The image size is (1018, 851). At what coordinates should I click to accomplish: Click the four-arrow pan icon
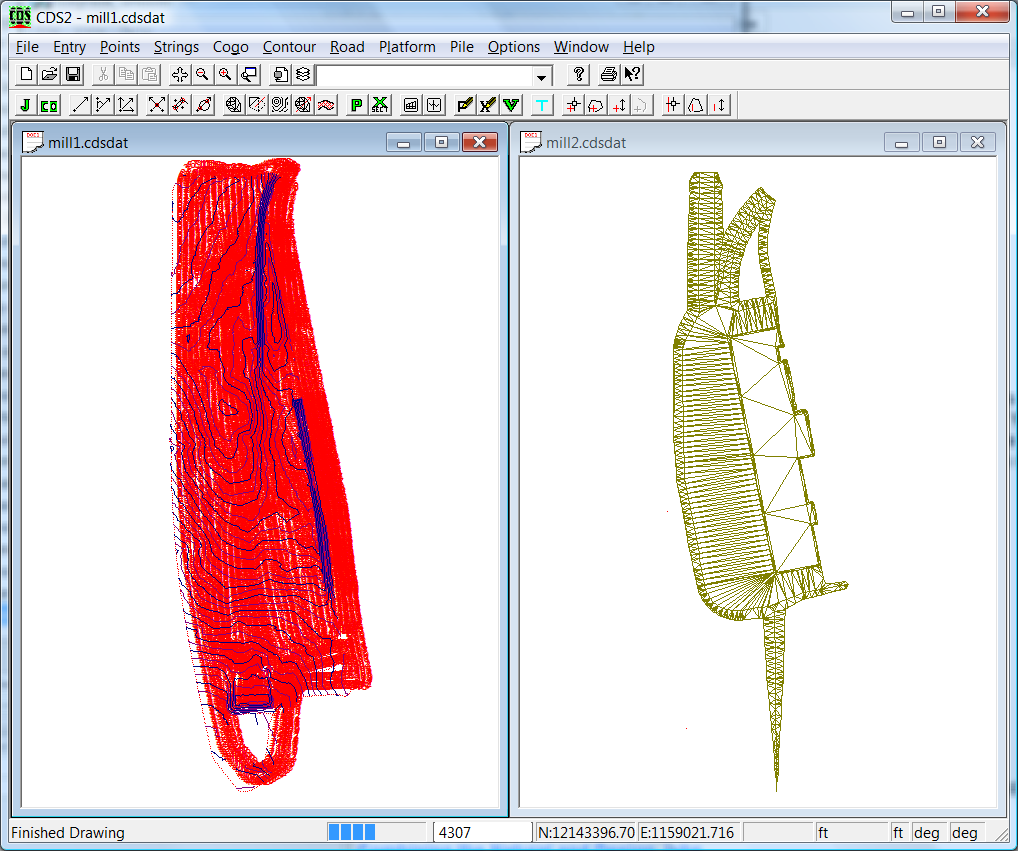(x=180, y=75)
